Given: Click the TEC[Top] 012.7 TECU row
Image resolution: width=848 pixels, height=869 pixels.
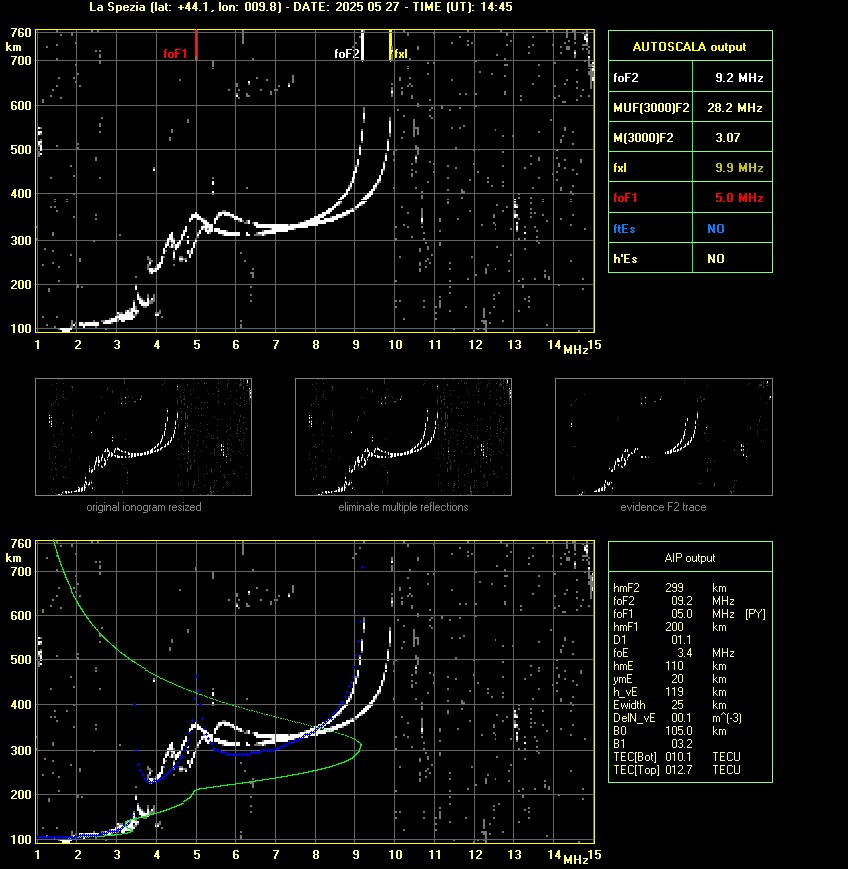Looking at the screenshot, I should pos(677,770).
